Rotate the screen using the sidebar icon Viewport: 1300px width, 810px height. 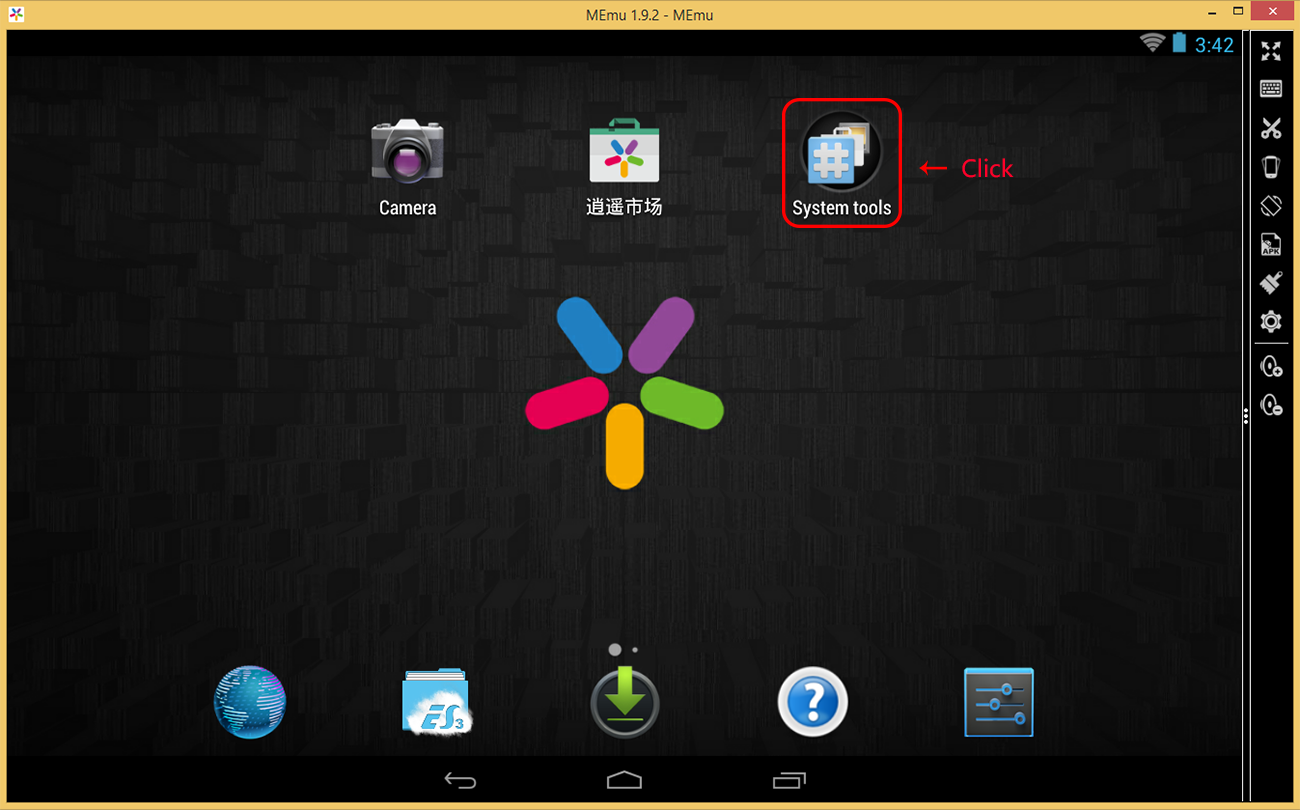(x=1270, y=205)
